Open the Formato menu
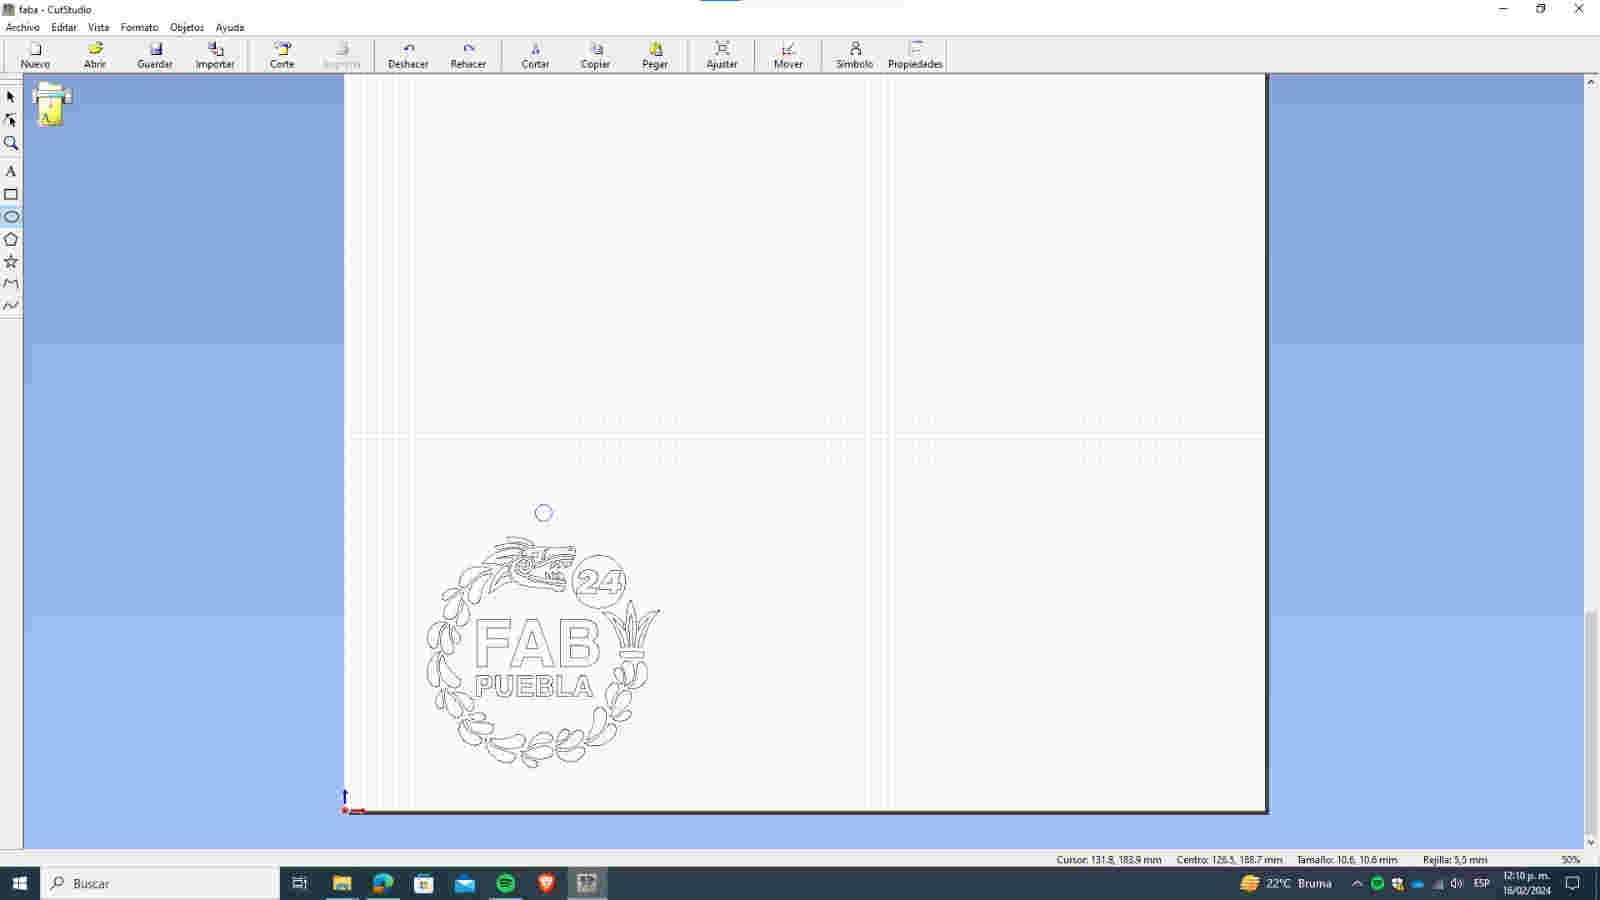This screenshot has width=1600, height=900. pyautogui.click(x=139, y=27)
